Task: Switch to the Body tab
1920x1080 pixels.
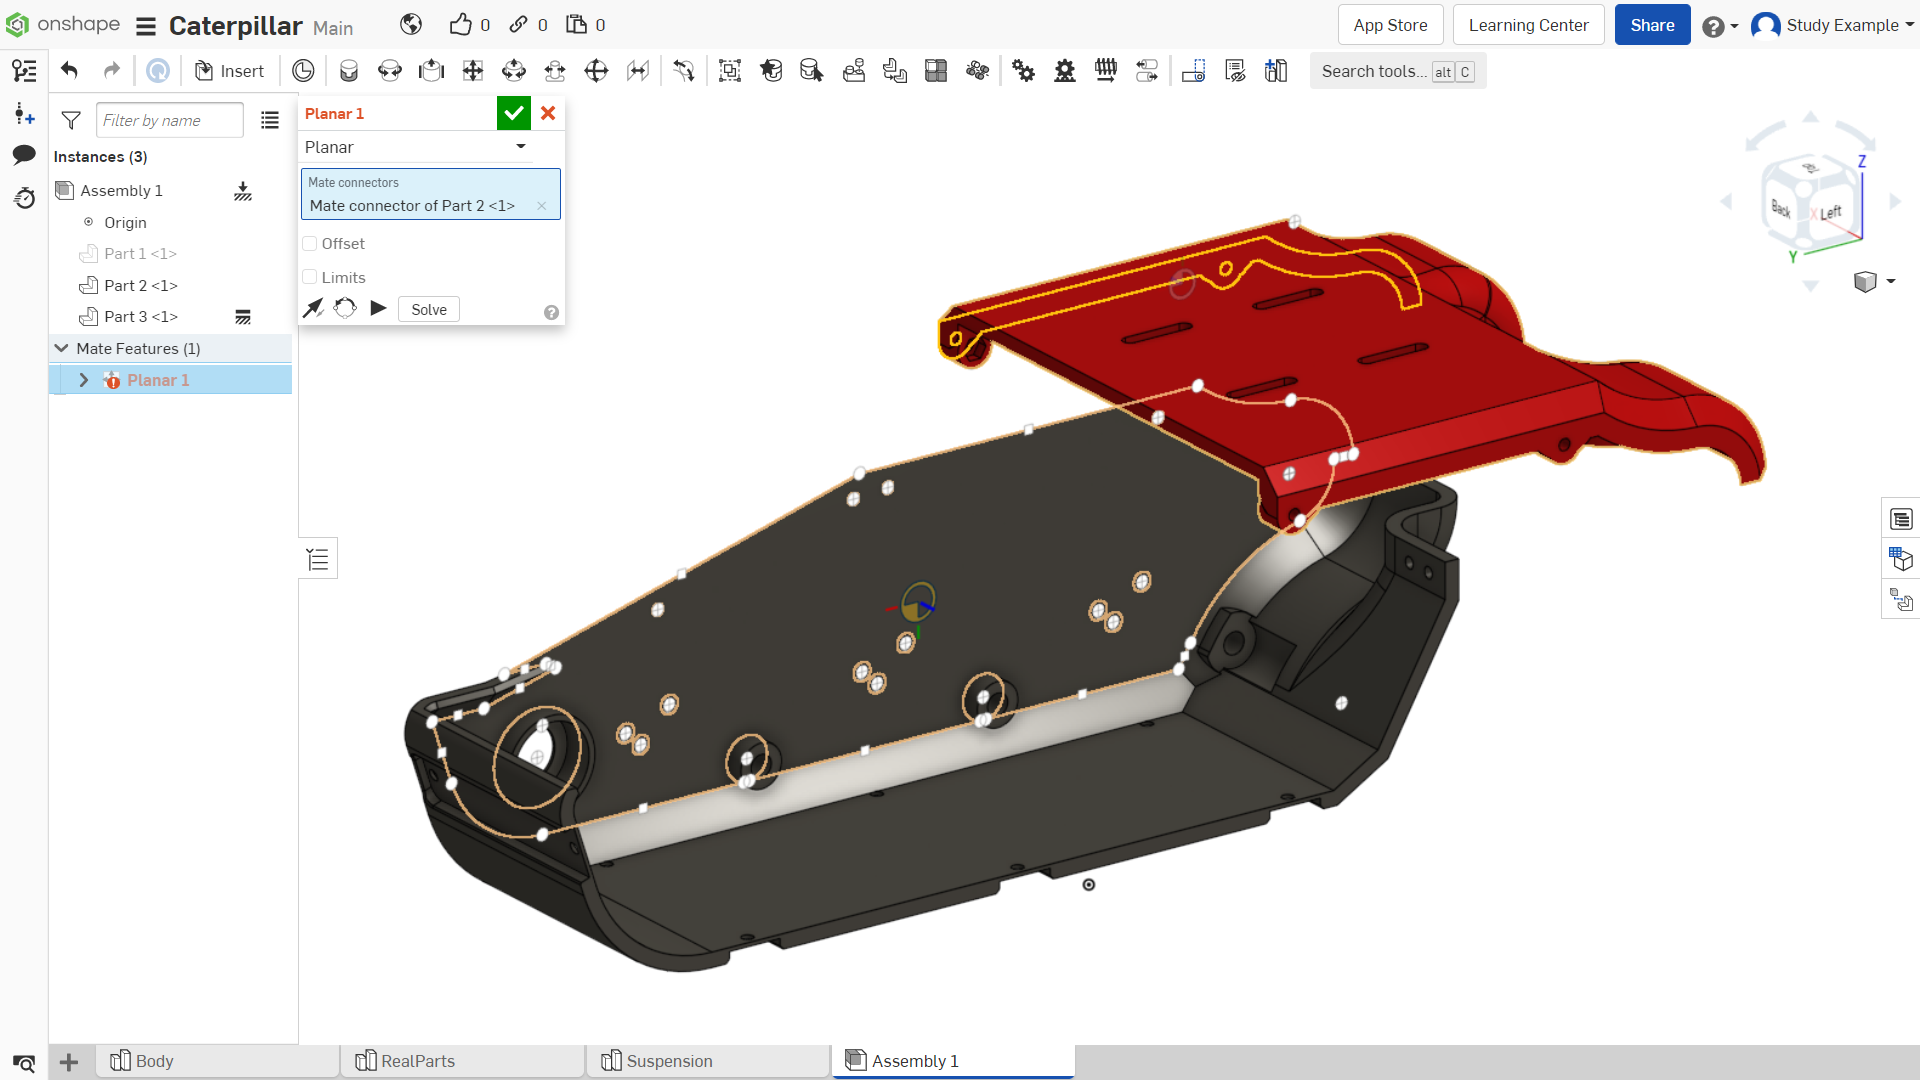Action: tap(218, 1061)
